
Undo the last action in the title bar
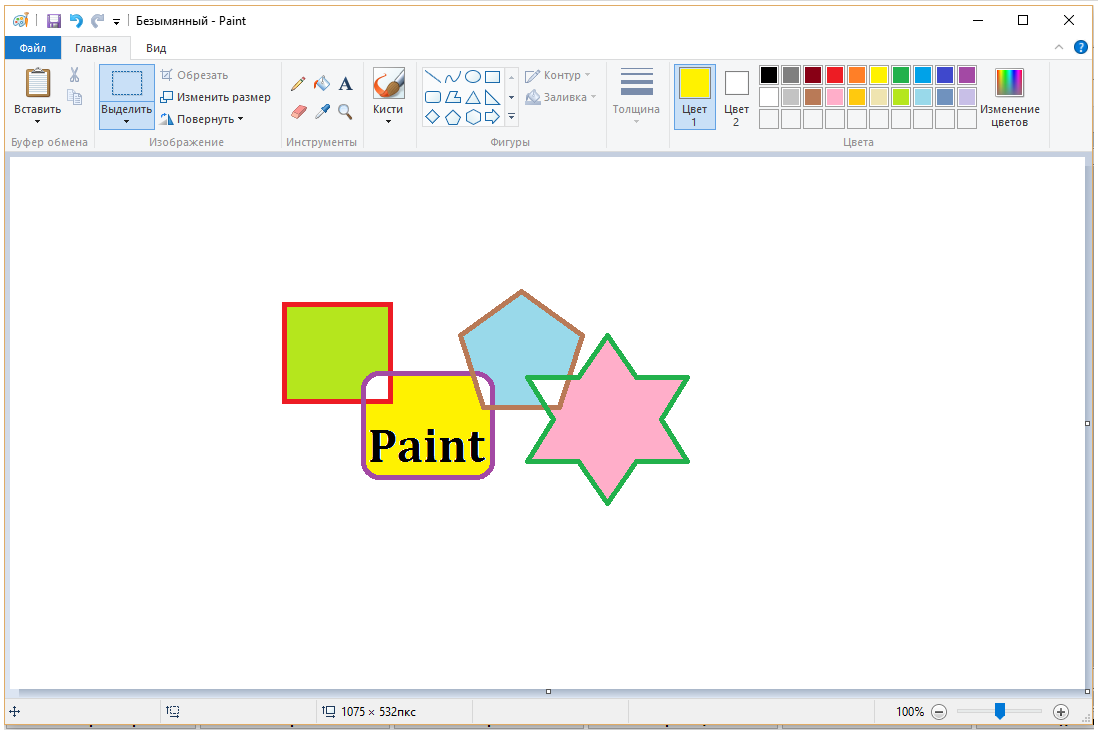tap(76, 20)
